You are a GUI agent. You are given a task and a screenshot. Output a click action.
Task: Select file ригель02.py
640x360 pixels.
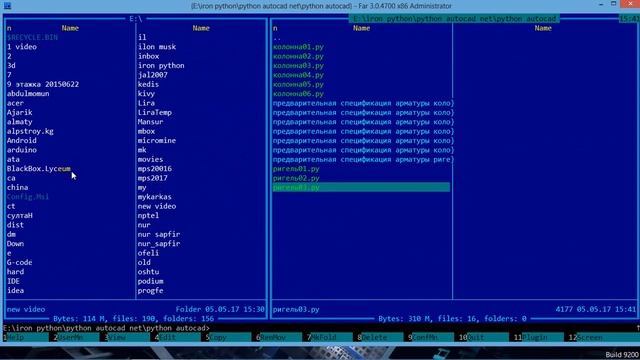click(296, 178)
